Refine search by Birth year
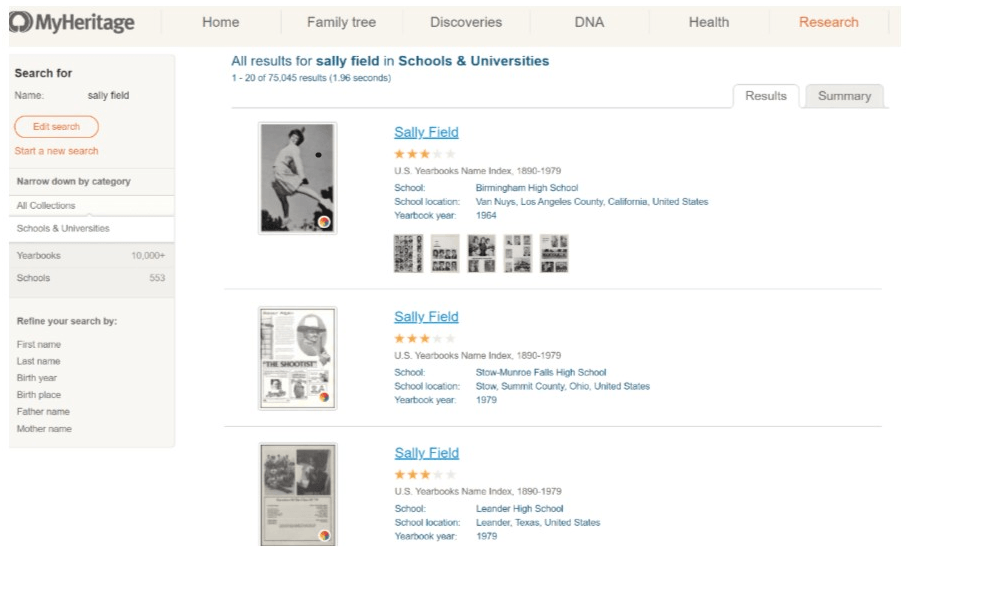Viewport: 985px width, 591px height. click(37, 378)
